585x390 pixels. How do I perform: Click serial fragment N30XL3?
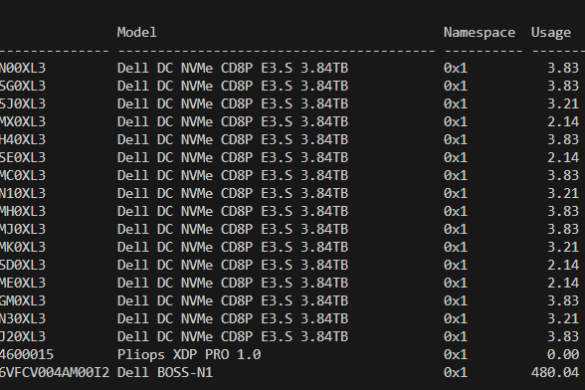point(23,318)
